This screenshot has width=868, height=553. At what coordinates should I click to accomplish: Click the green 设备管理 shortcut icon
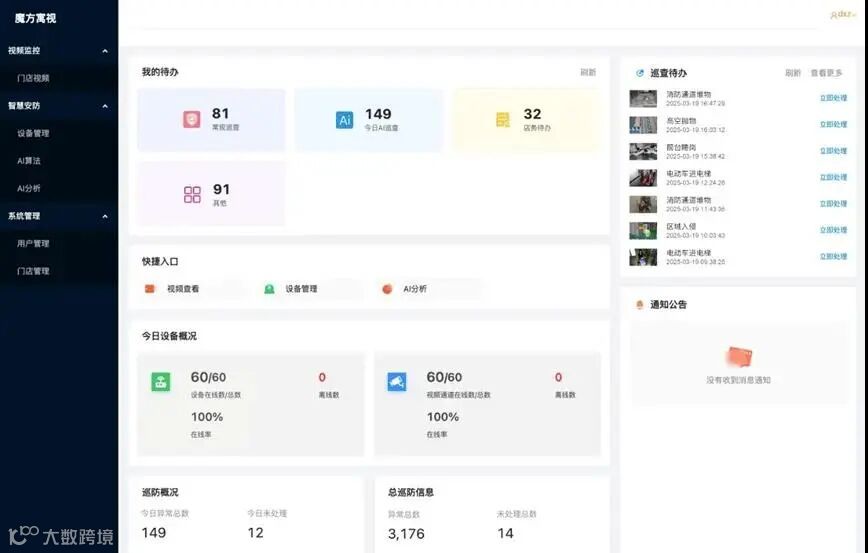click(269, 288)
